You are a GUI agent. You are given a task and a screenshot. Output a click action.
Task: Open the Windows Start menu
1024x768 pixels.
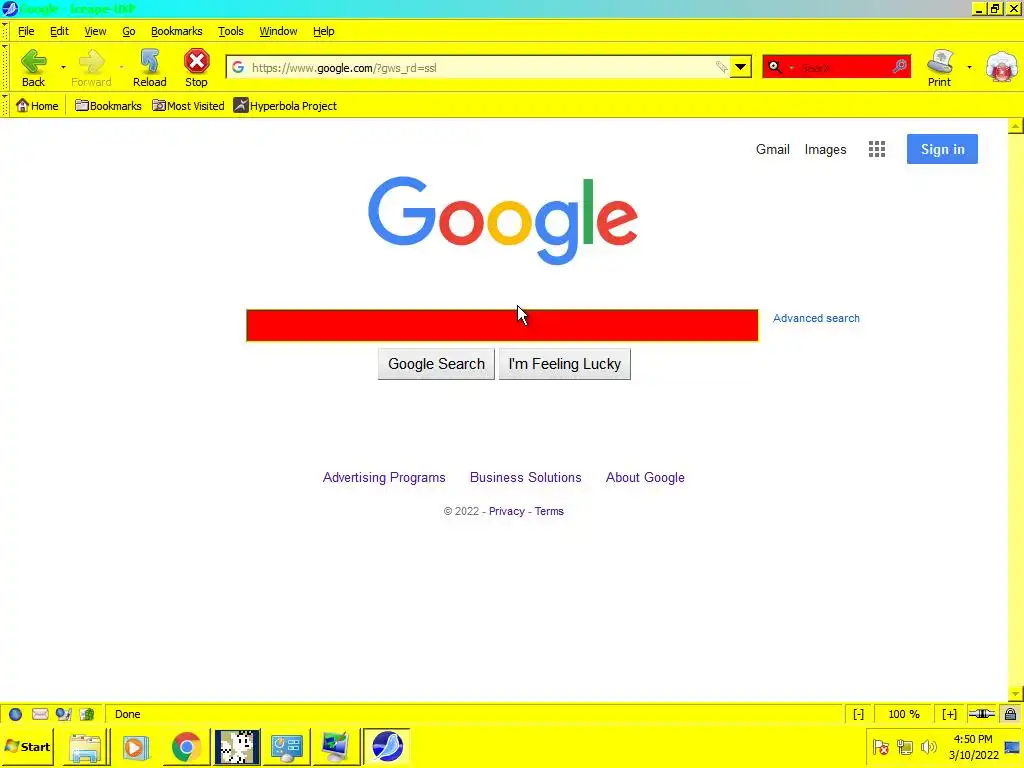(x=27, y=746)
